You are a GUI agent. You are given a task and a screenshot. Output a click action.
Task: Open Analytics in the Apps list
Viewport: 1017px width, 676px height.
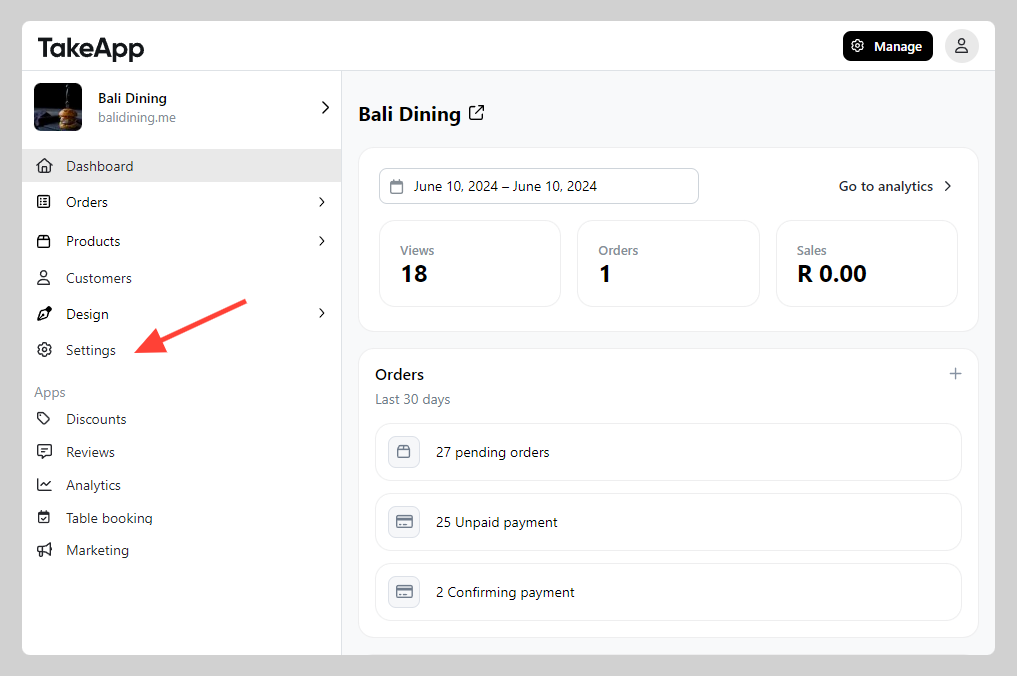pos(93,485)
